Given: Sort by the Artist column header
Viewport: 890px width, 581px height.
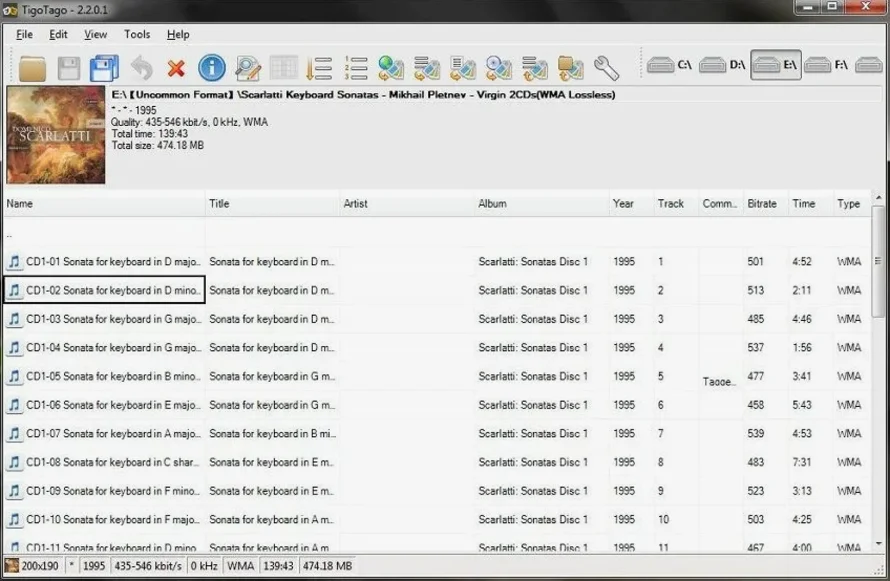Looking at the screenshot, I should click(x=407, y=204).
